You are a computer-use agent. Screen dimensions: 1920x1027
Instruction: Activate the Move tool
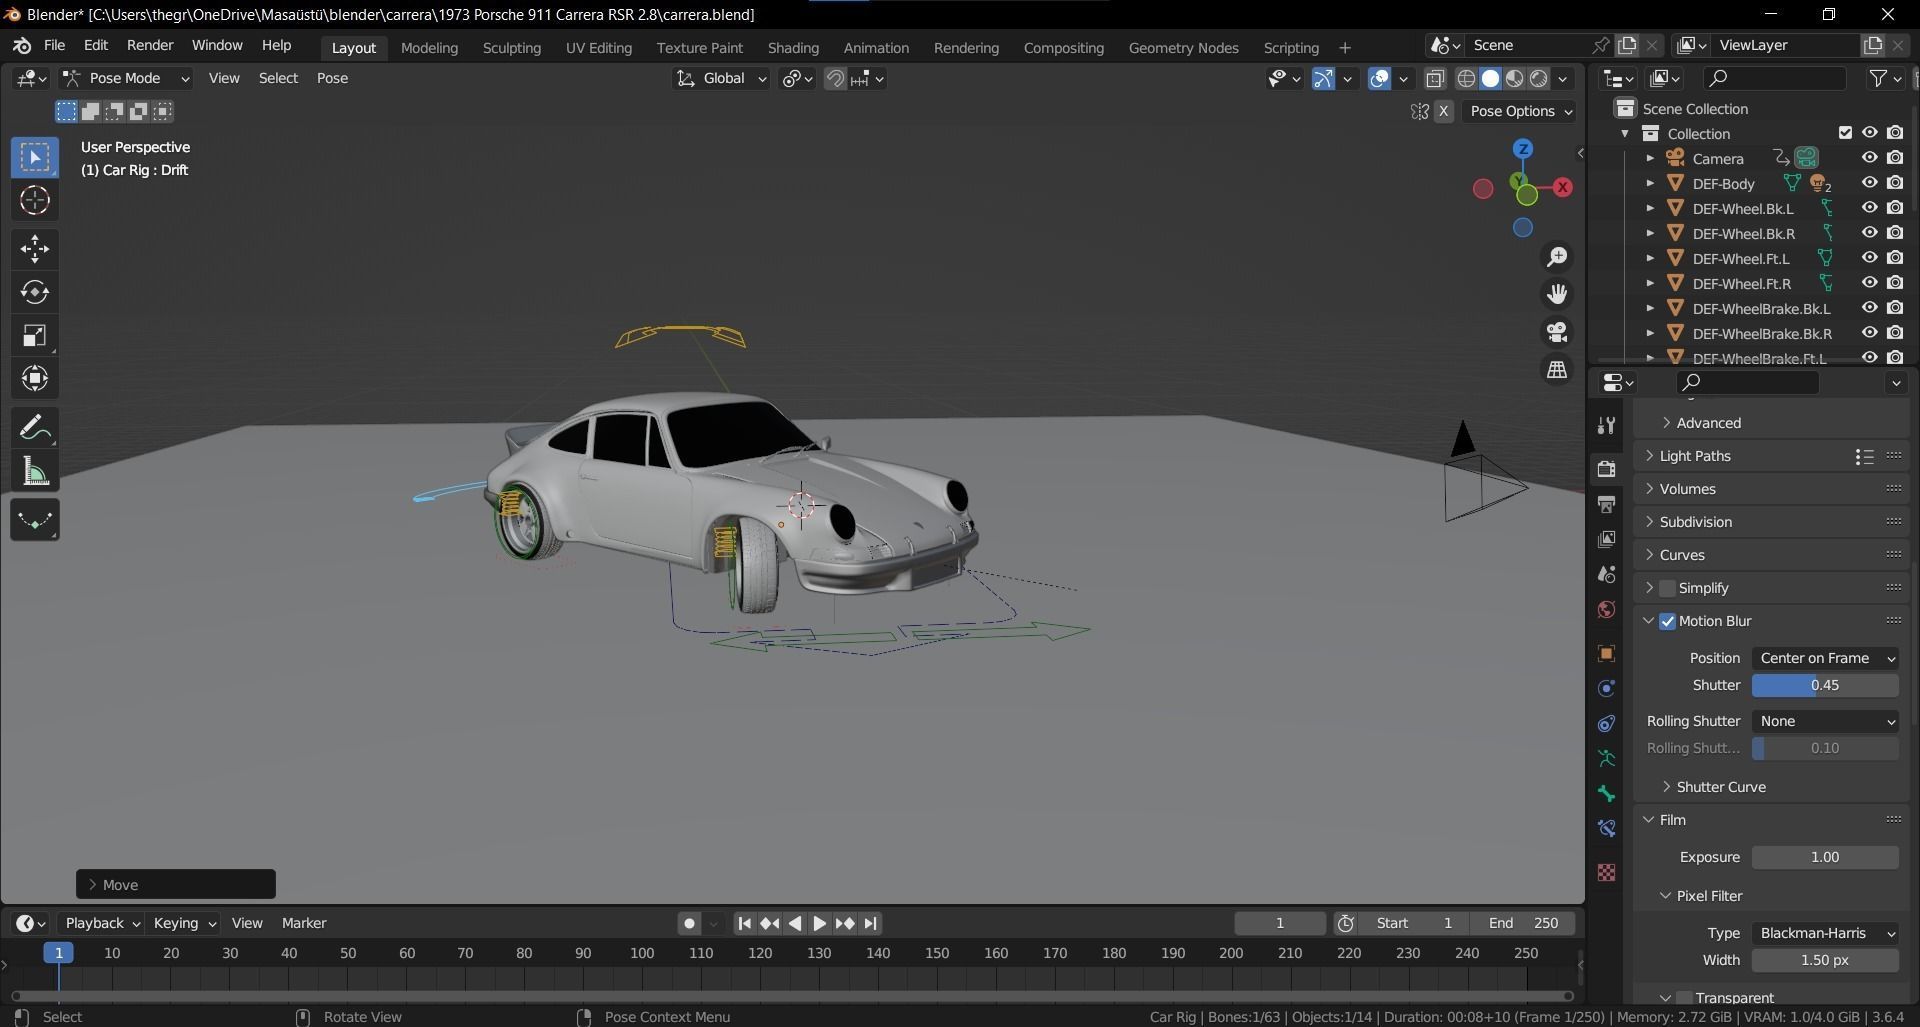click(35, 249)
